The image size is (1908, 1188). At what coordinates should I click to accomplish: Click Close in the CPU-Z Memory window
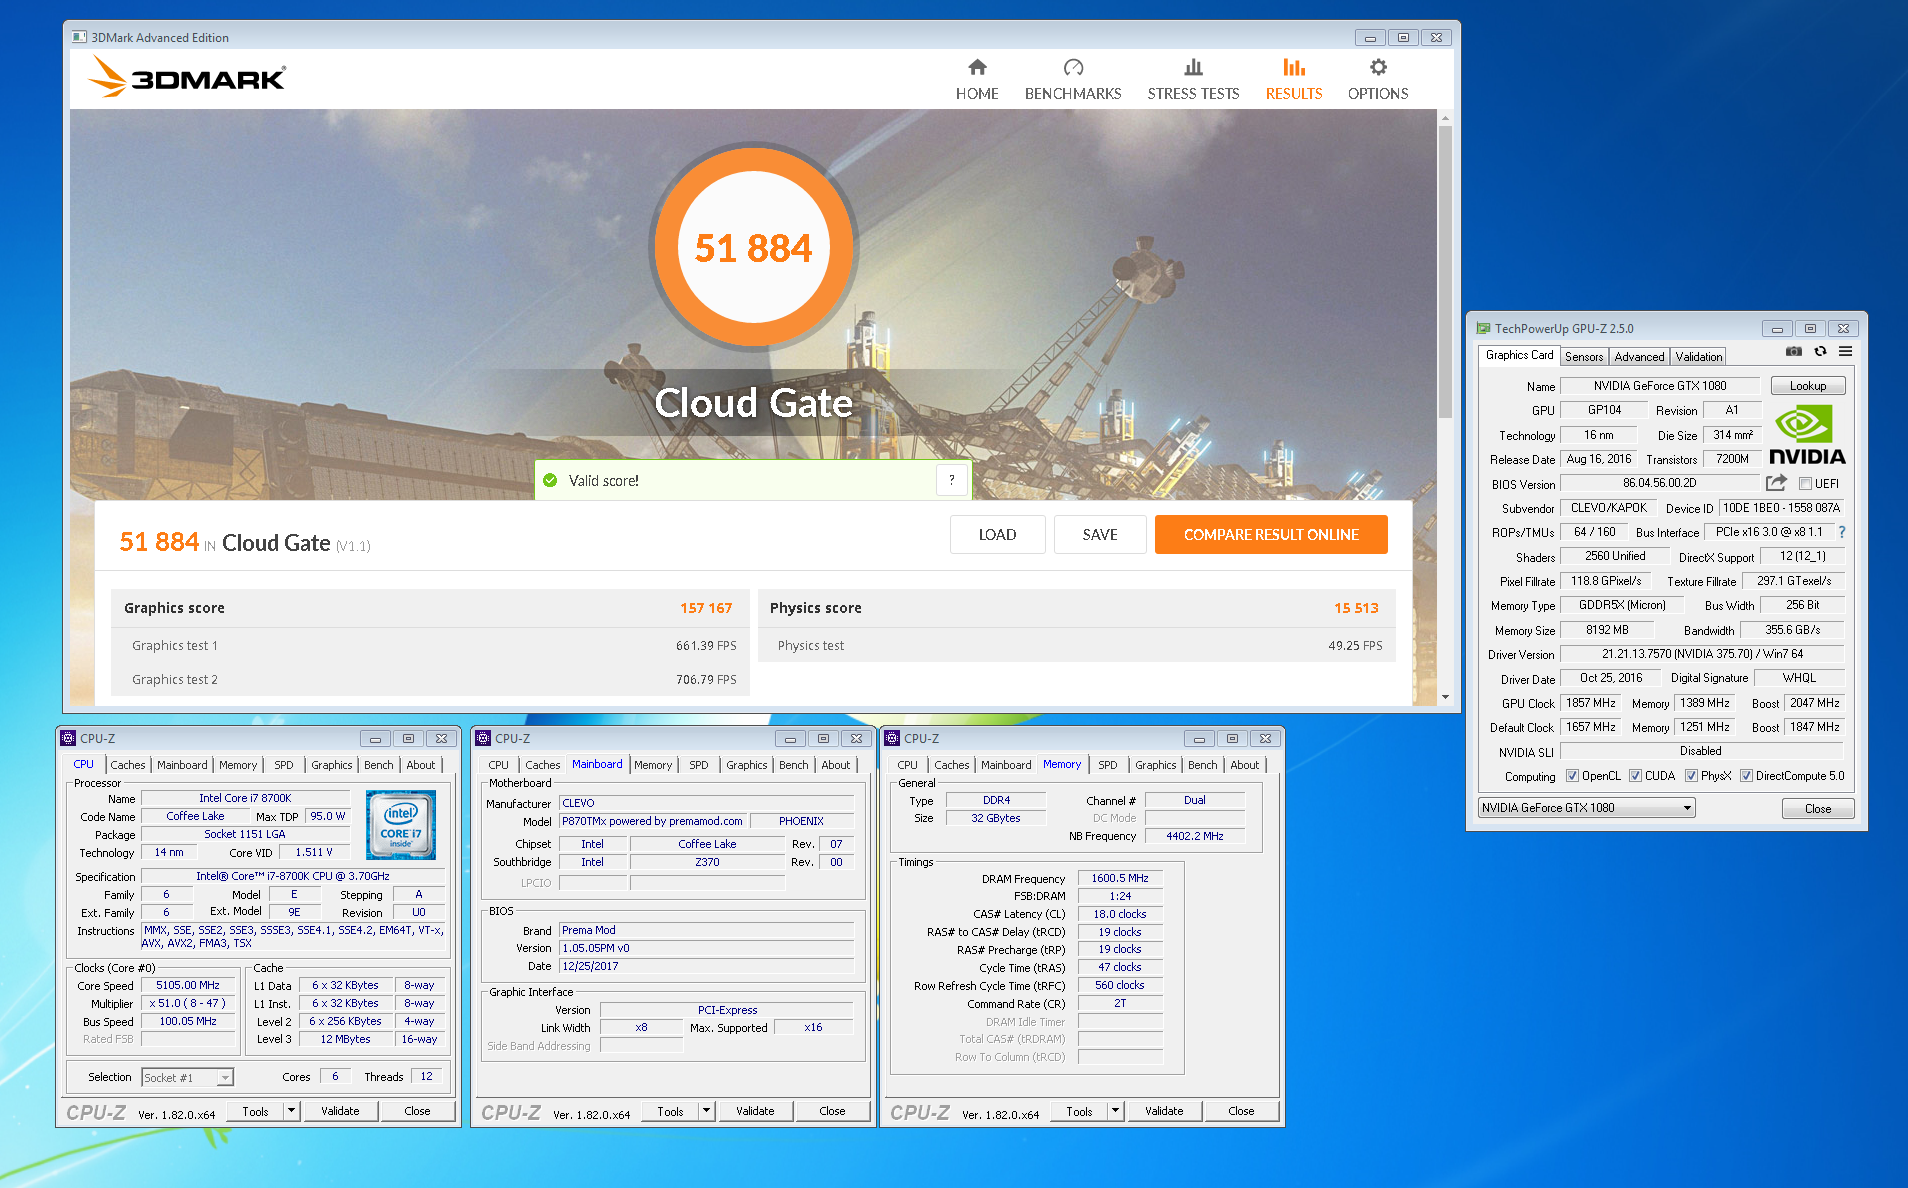click(x=1241, y=1111)
